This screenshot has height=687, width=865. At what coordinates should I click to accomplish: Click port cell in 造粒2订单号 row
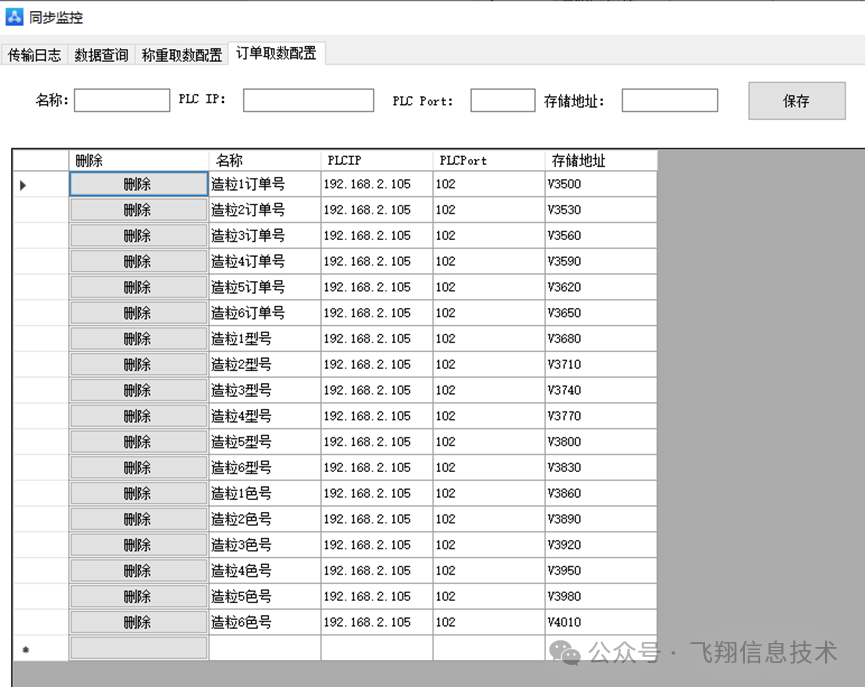[x=489, y=210]
